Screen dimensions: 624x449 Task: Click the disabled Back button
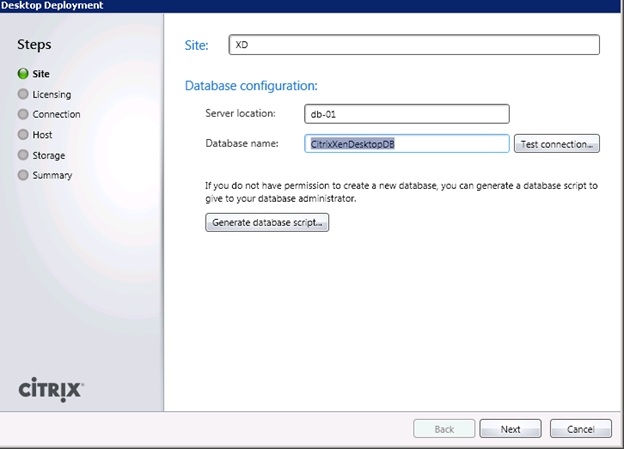pyautogui.click(x=444, y=429)
